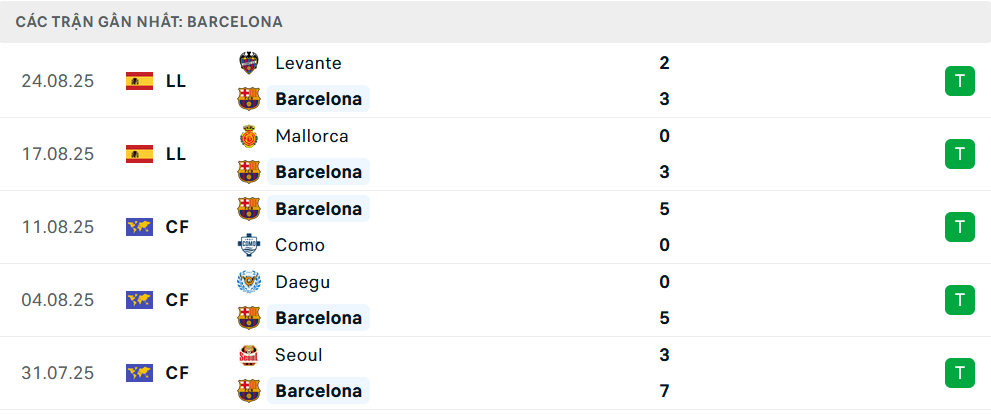Click the CF label on 04.08.25 row
Image resolution: width=991 pixels, height=416 pixels.
pyautogui.click(x=177, y=300)
